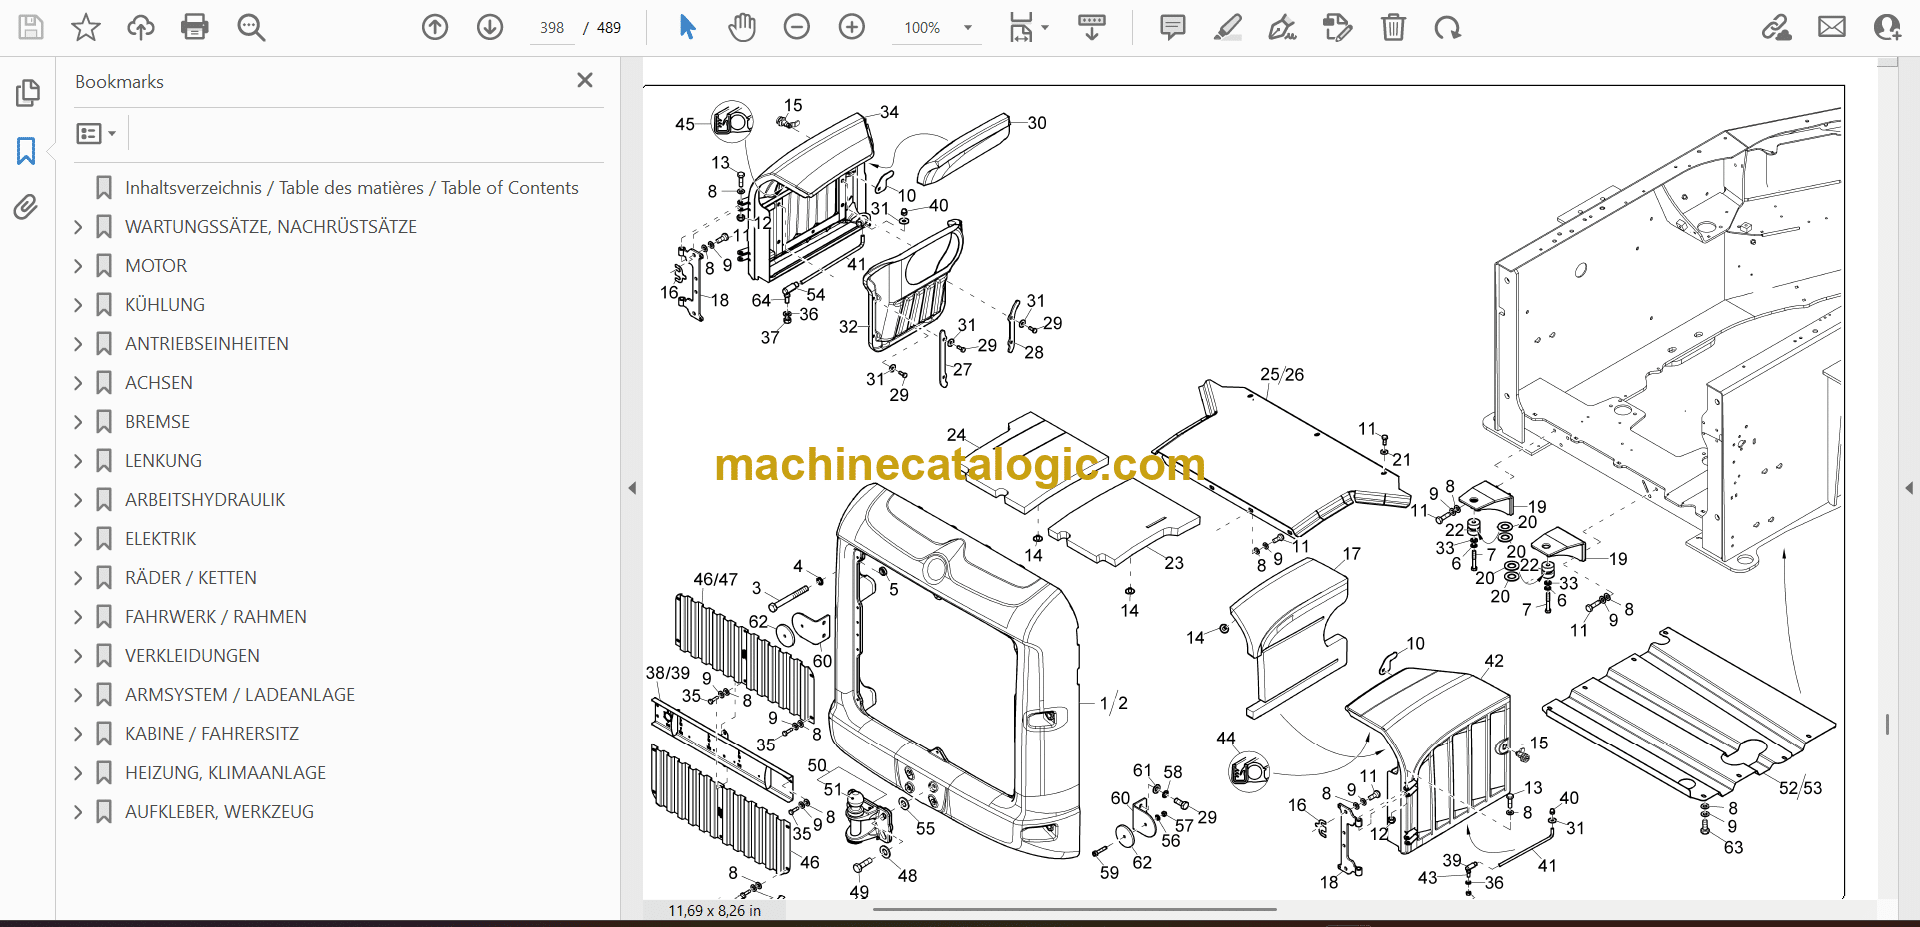Select the highlight text tool
The width and height of the screenshot is (1920, 927).
pos(1227,27)
